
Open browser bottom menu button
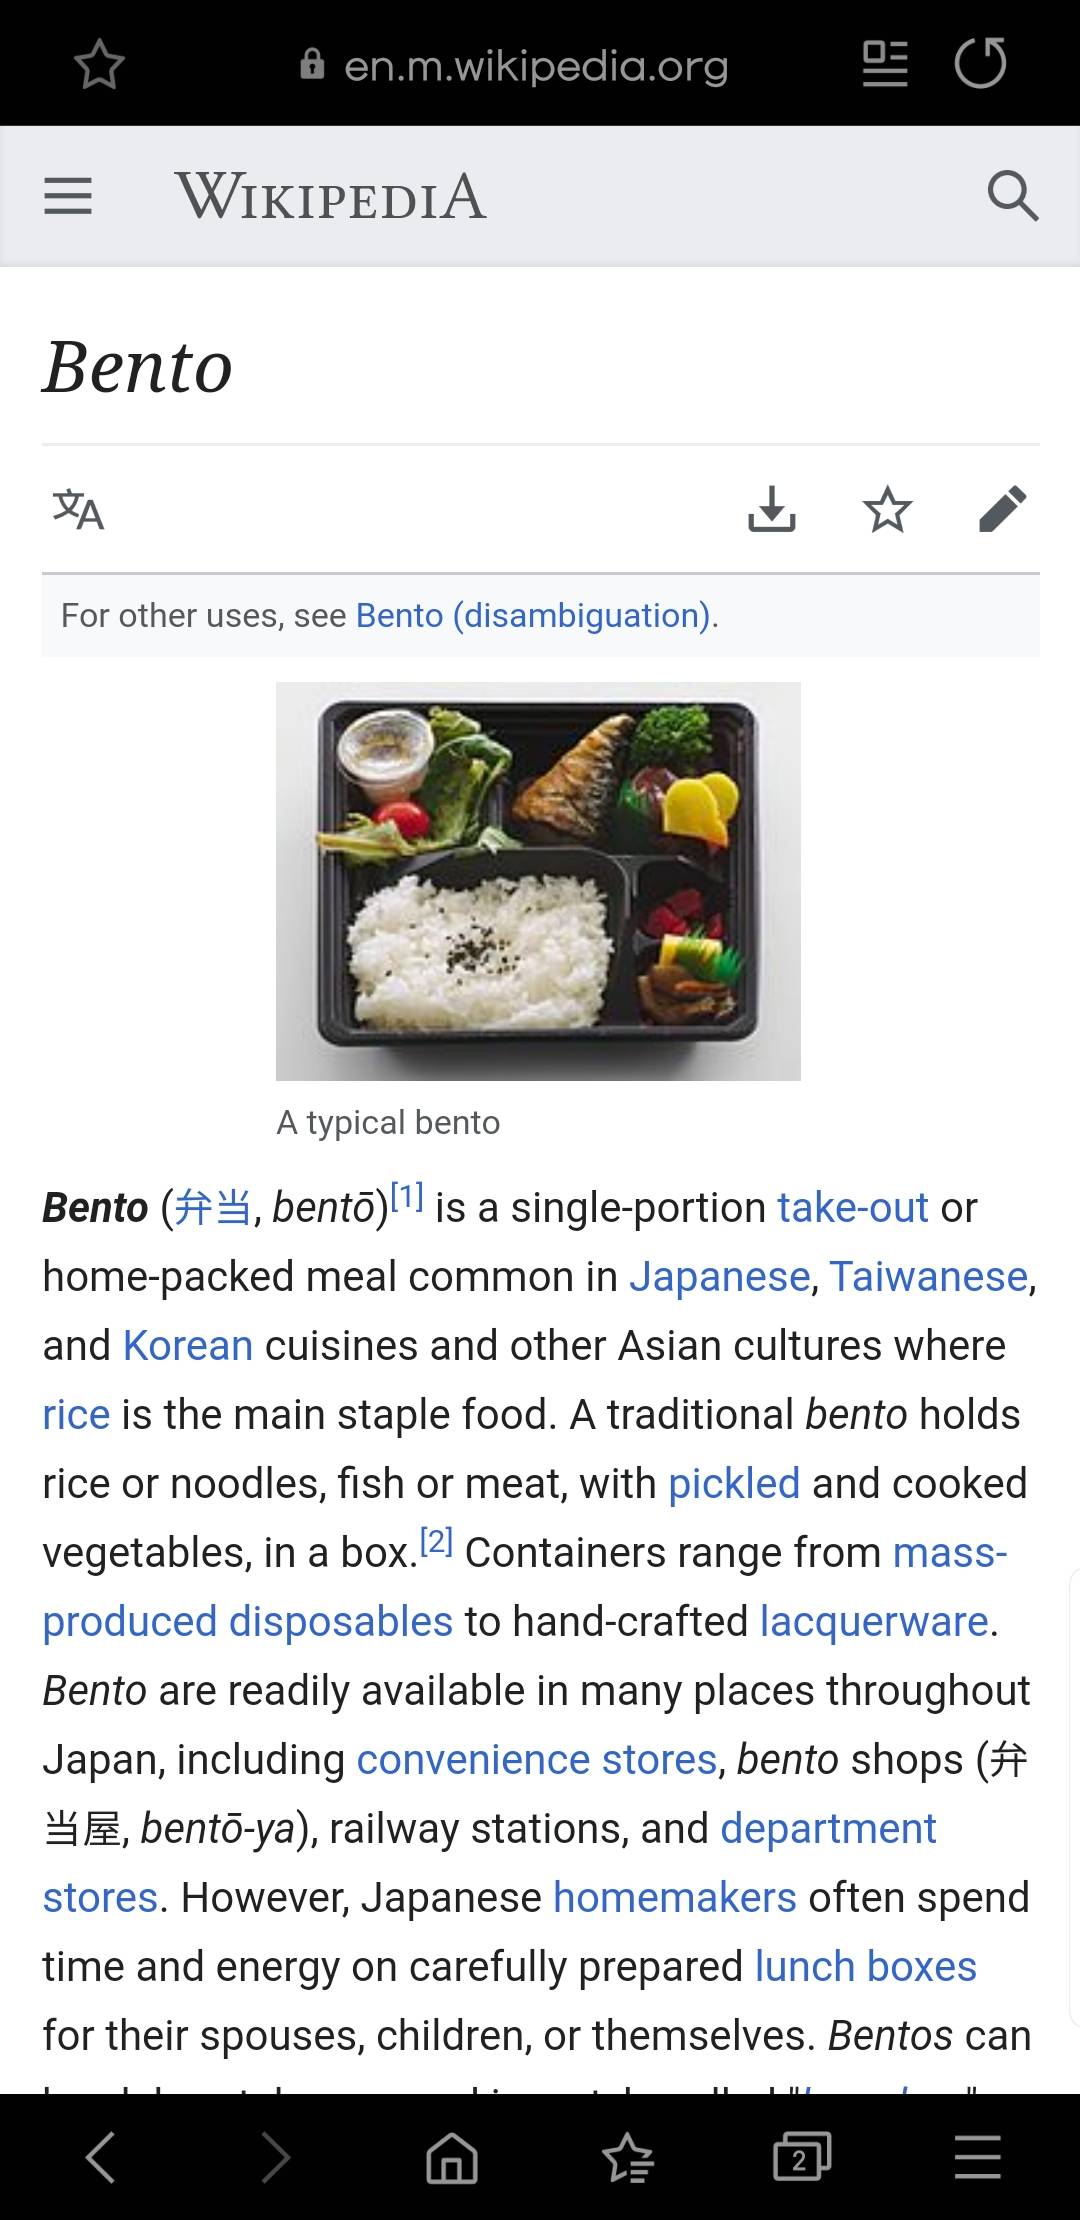click(977, 2157)
